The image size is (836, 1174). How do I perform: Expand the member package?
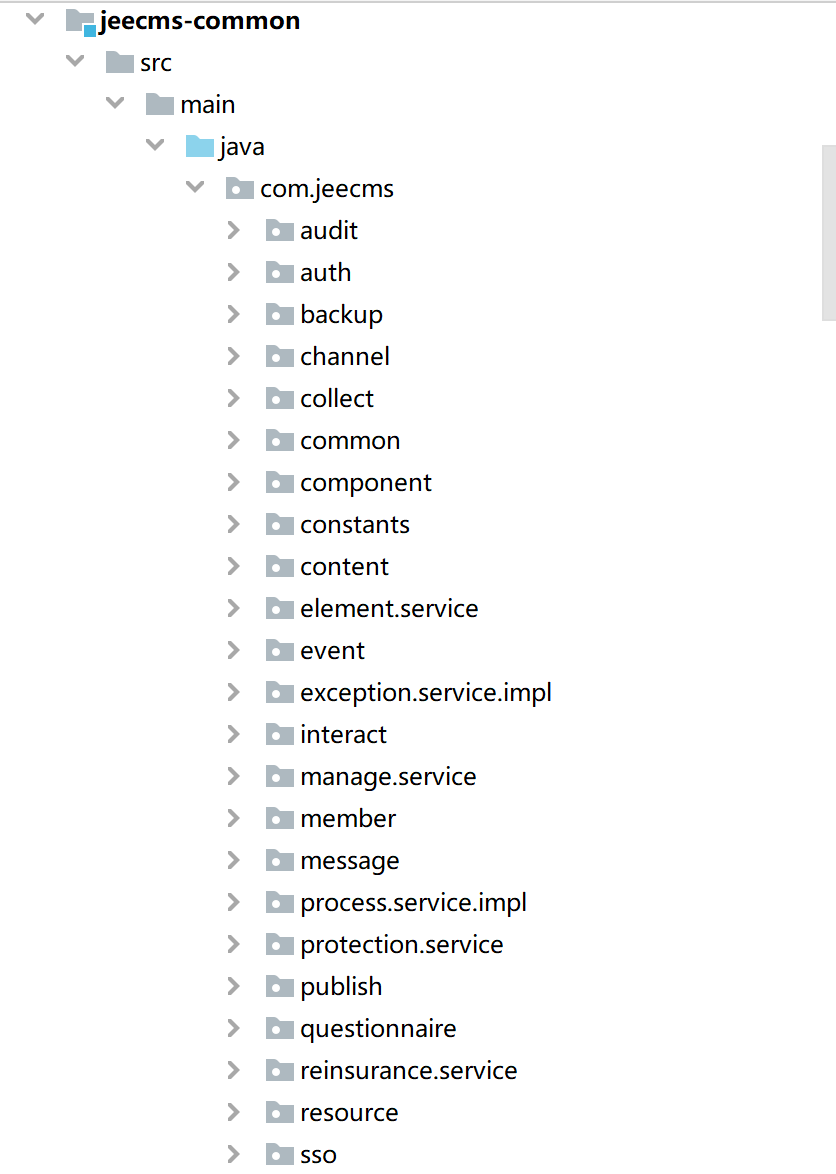pos(234,818)
